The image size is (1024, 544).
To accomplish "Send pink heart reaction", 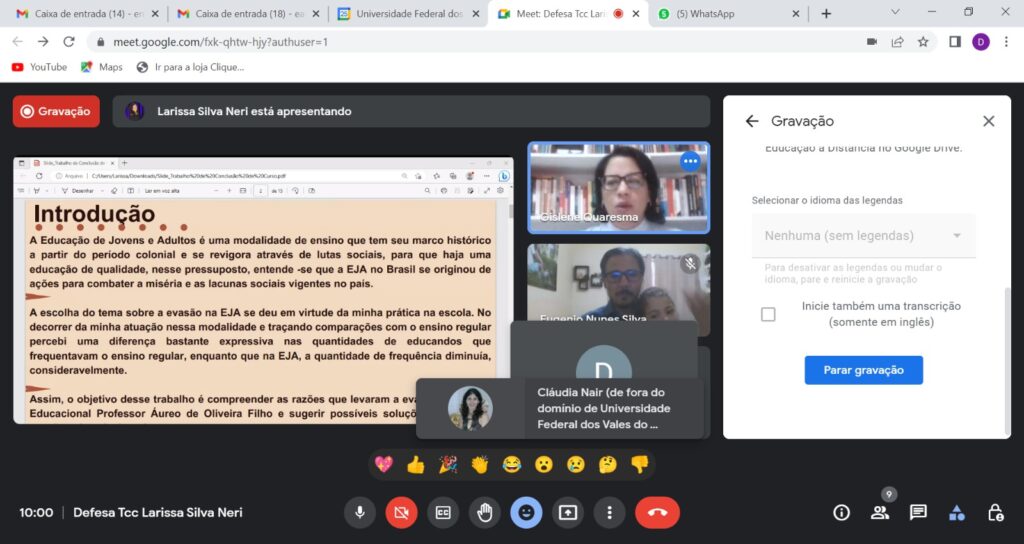I will click(x=383, y=464).
